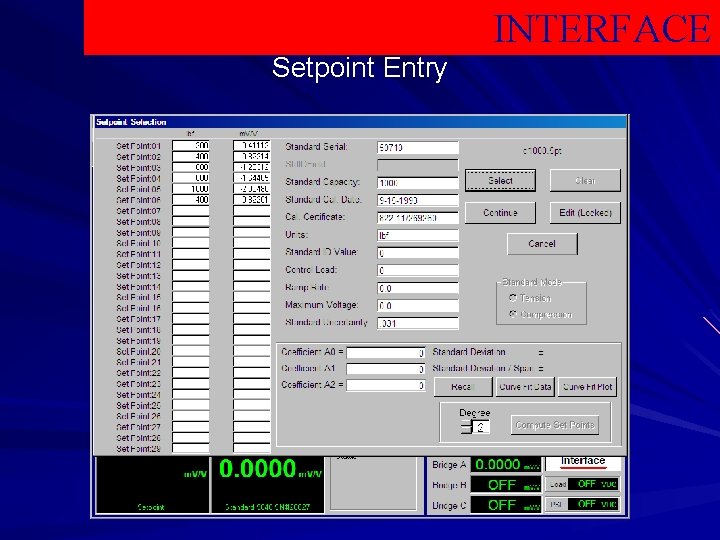Image resolution: width=720 pixels, height=540 pixels.
Task: Click Set Point:05 lbf value 1000
Action: [191, 189]
